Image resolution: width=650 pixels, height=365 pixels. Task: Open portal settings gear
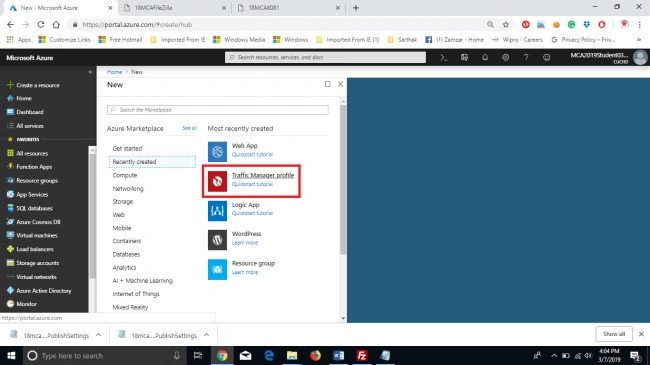point(505,58)
